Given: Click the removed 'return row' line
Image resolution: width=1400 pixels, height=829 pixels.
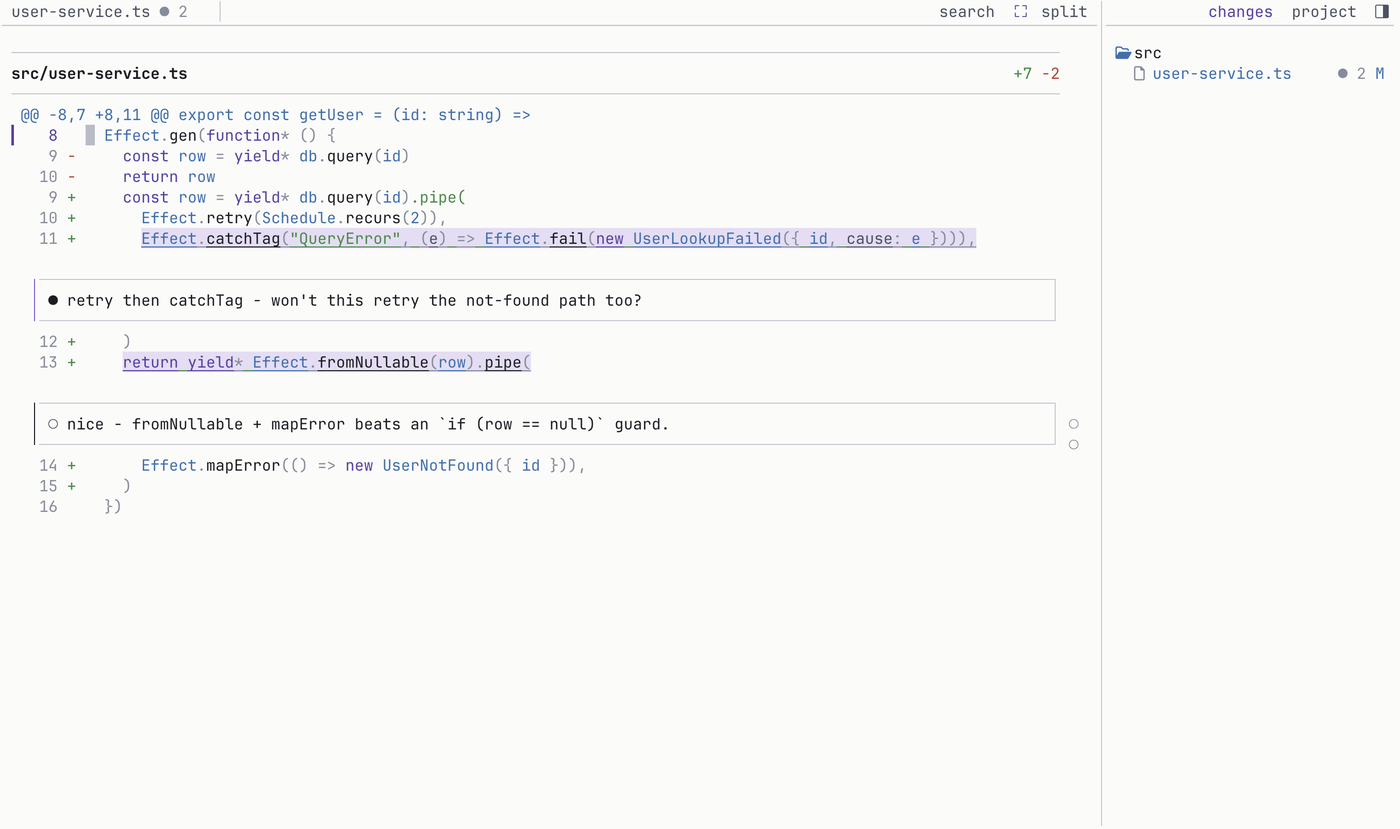Looking at the screenshot, I should tap(169, 177).
